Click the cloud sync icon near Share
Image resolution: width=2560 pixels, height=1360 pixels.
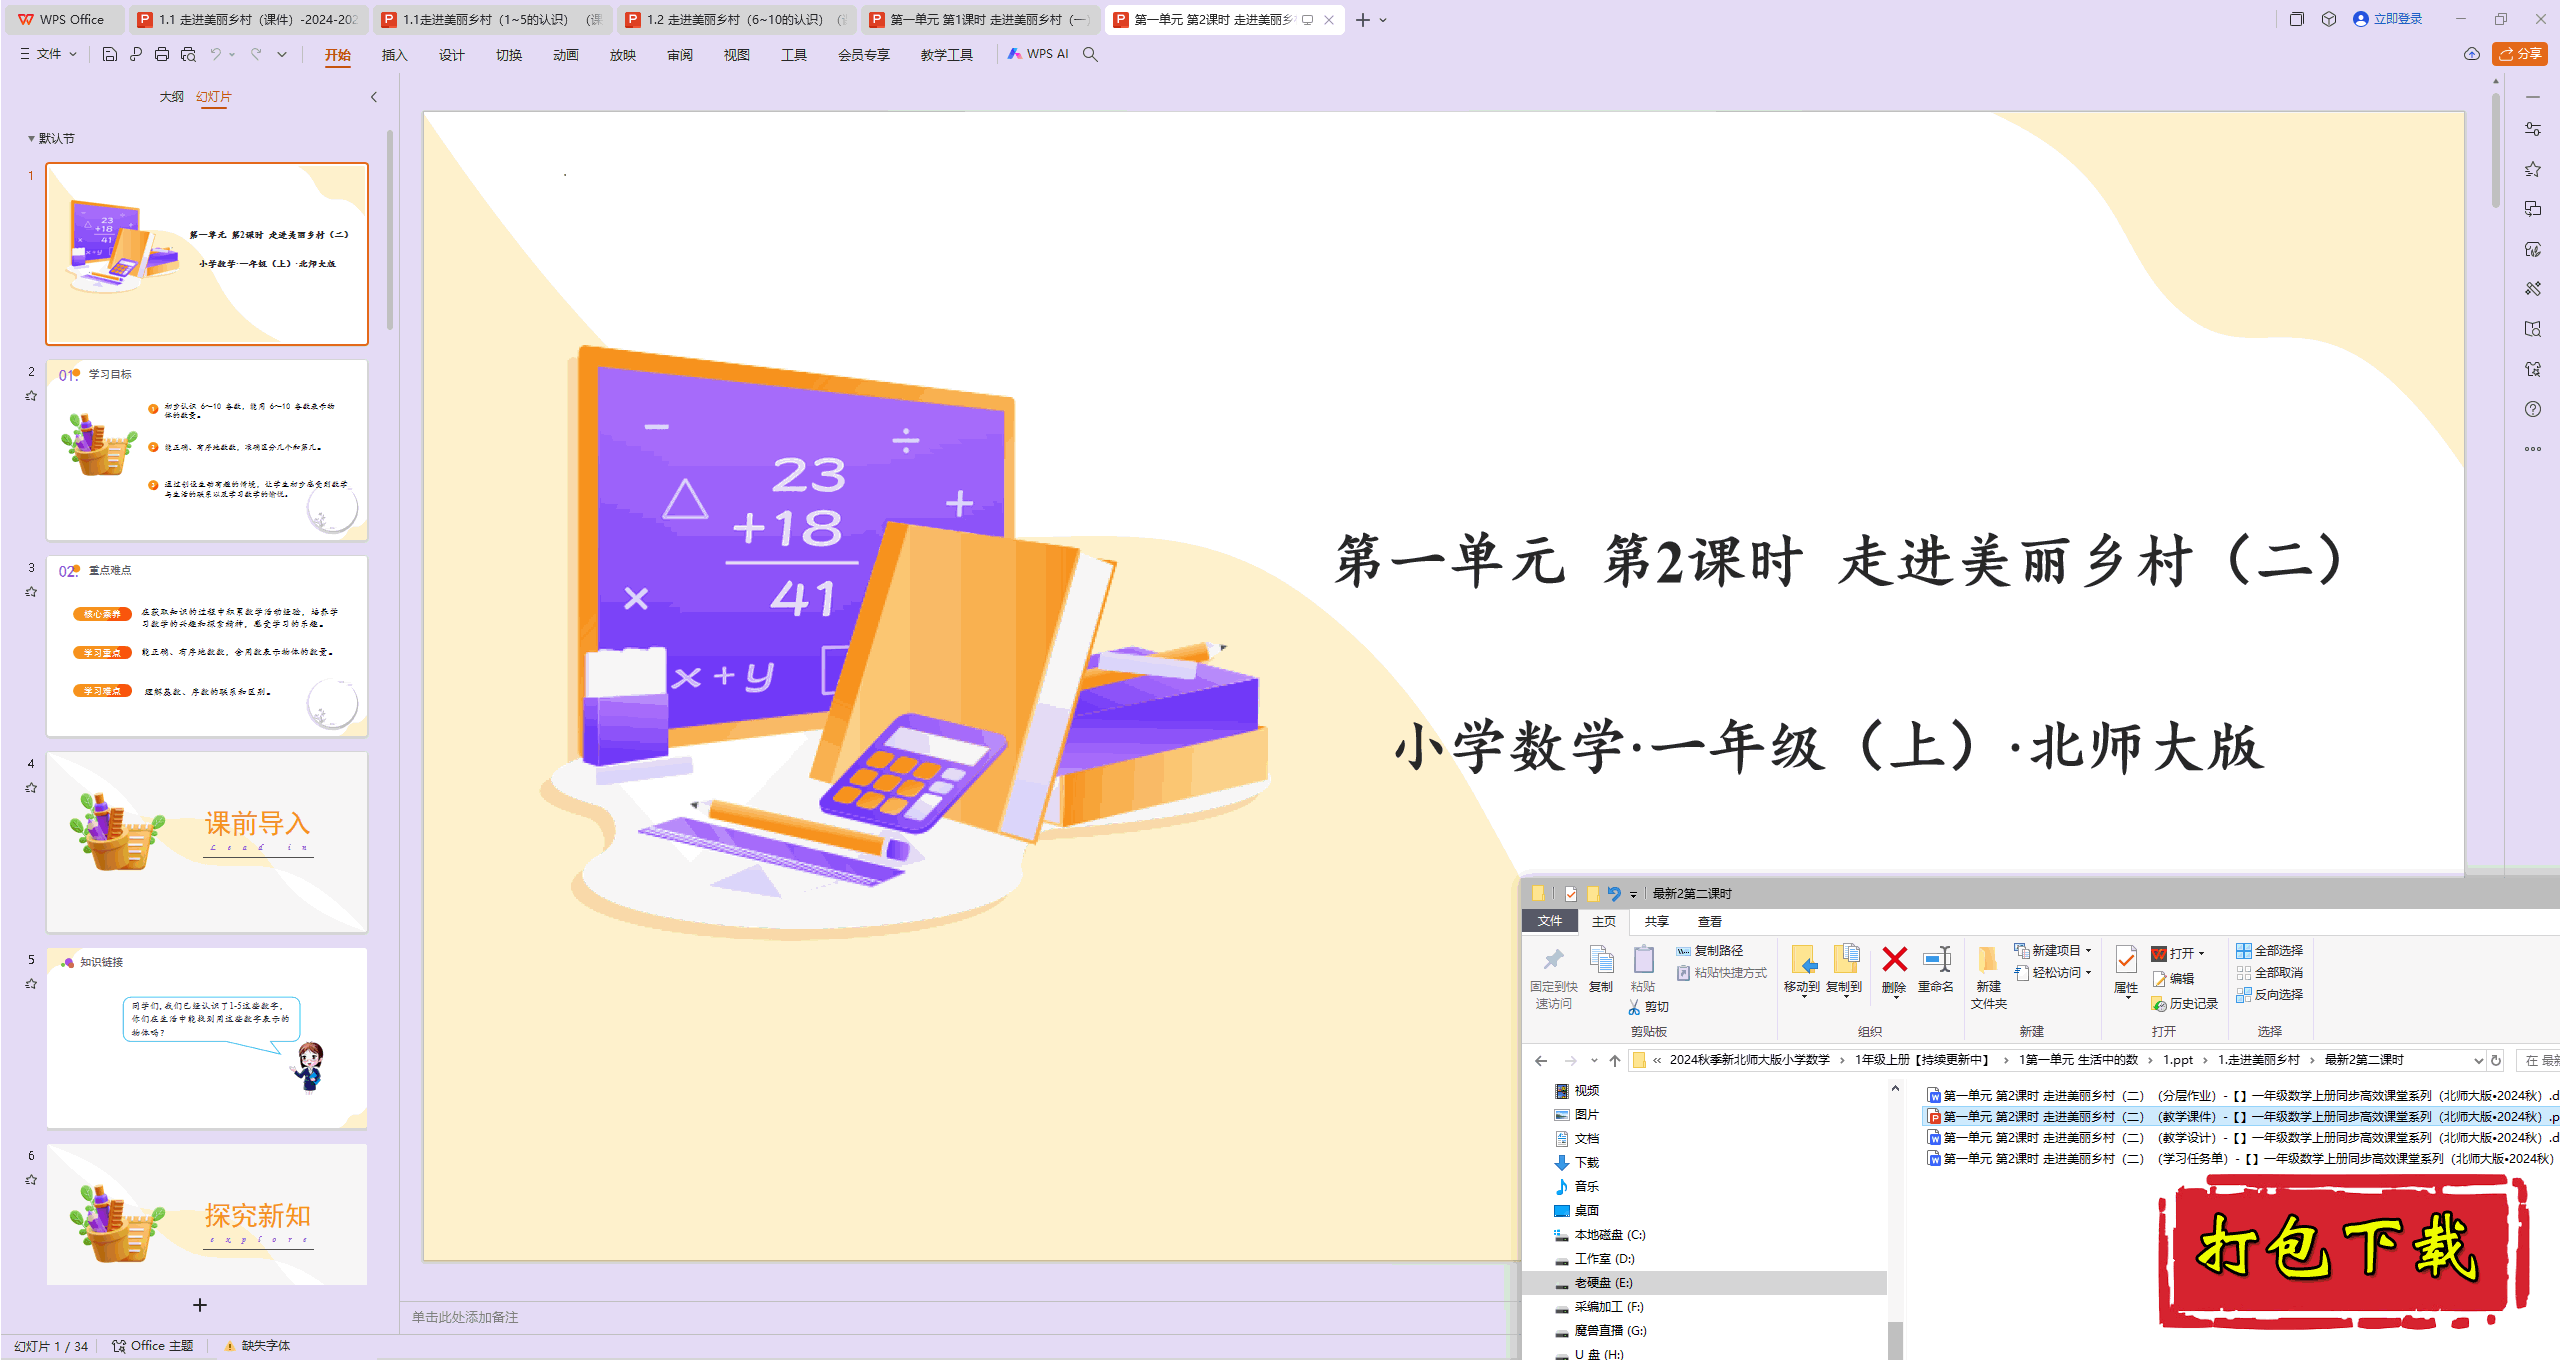(2472, 54)
